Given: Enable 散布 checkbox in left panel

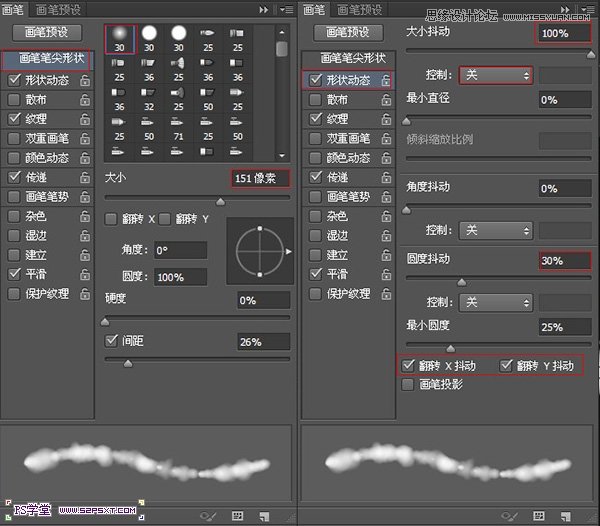Looking at the screenshot, I should click(14, 99).
